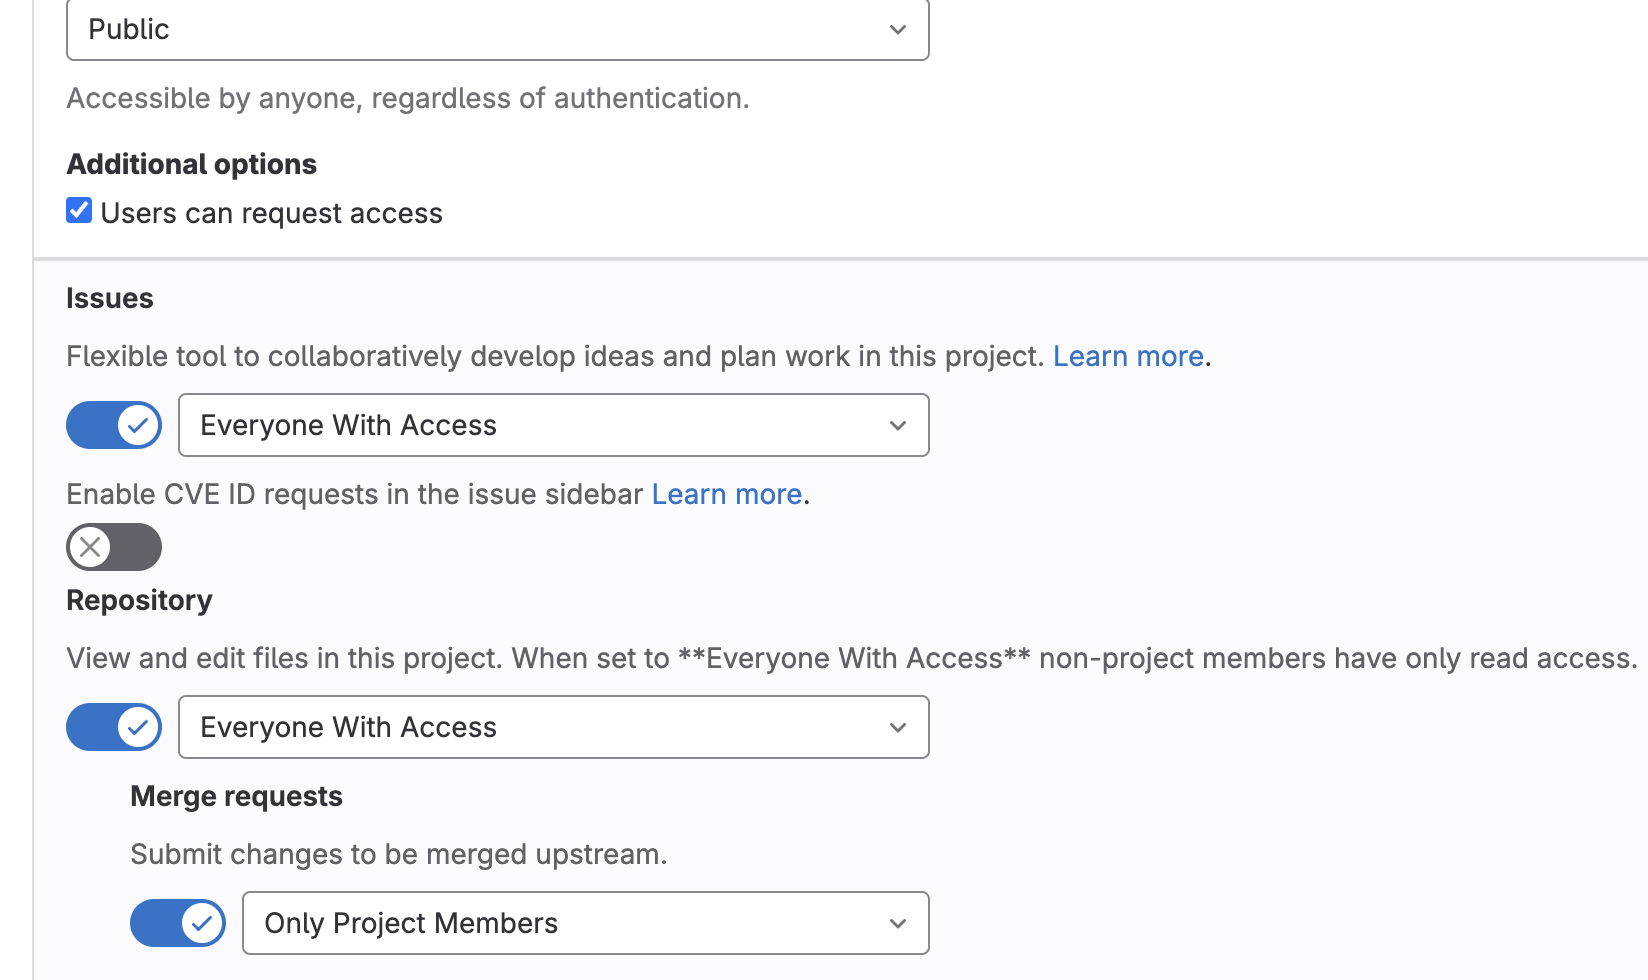Uncheck the Users can request access checkbox
This screenshot has width=1648, height=980.
(x=79, y=211)
